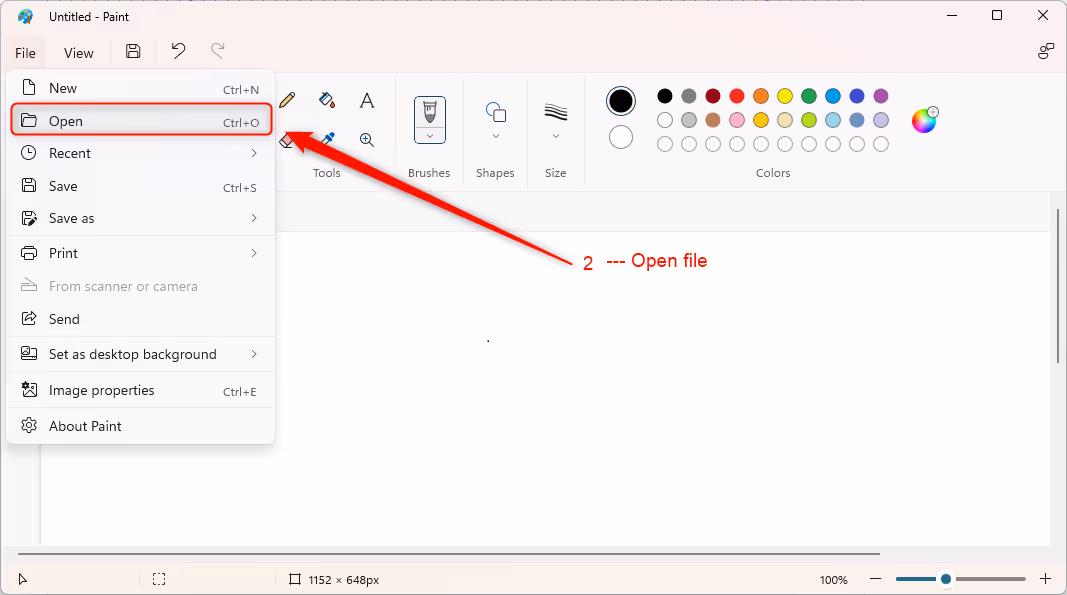Expand the Shapes dropdown chevron
Viewport: 1067px width, 595px height.
[x=496, y=136]
